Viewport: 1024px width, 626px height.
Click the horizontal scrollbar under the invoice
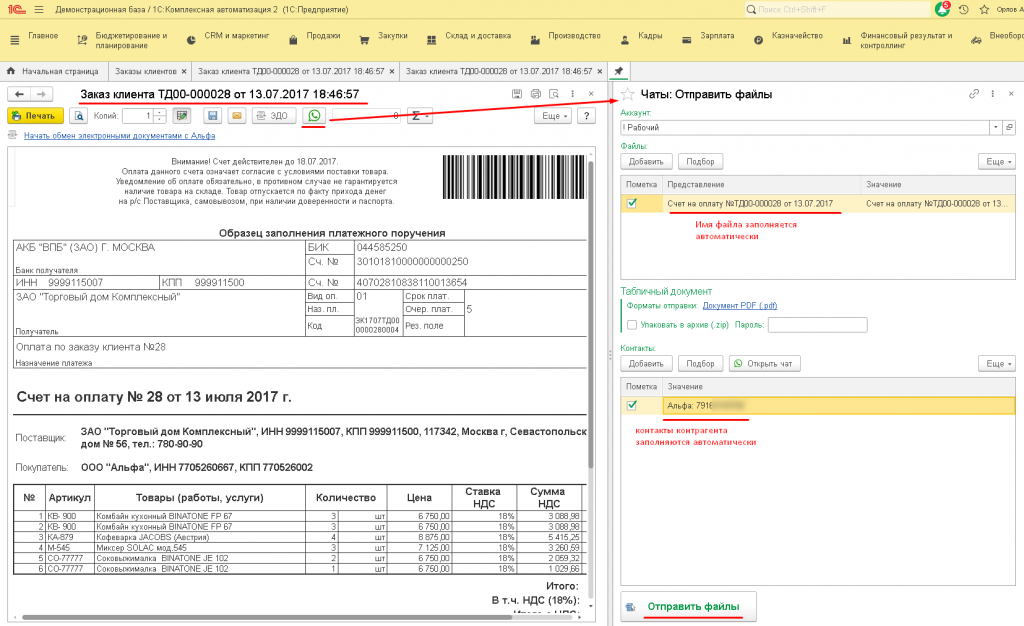[267, 617]
